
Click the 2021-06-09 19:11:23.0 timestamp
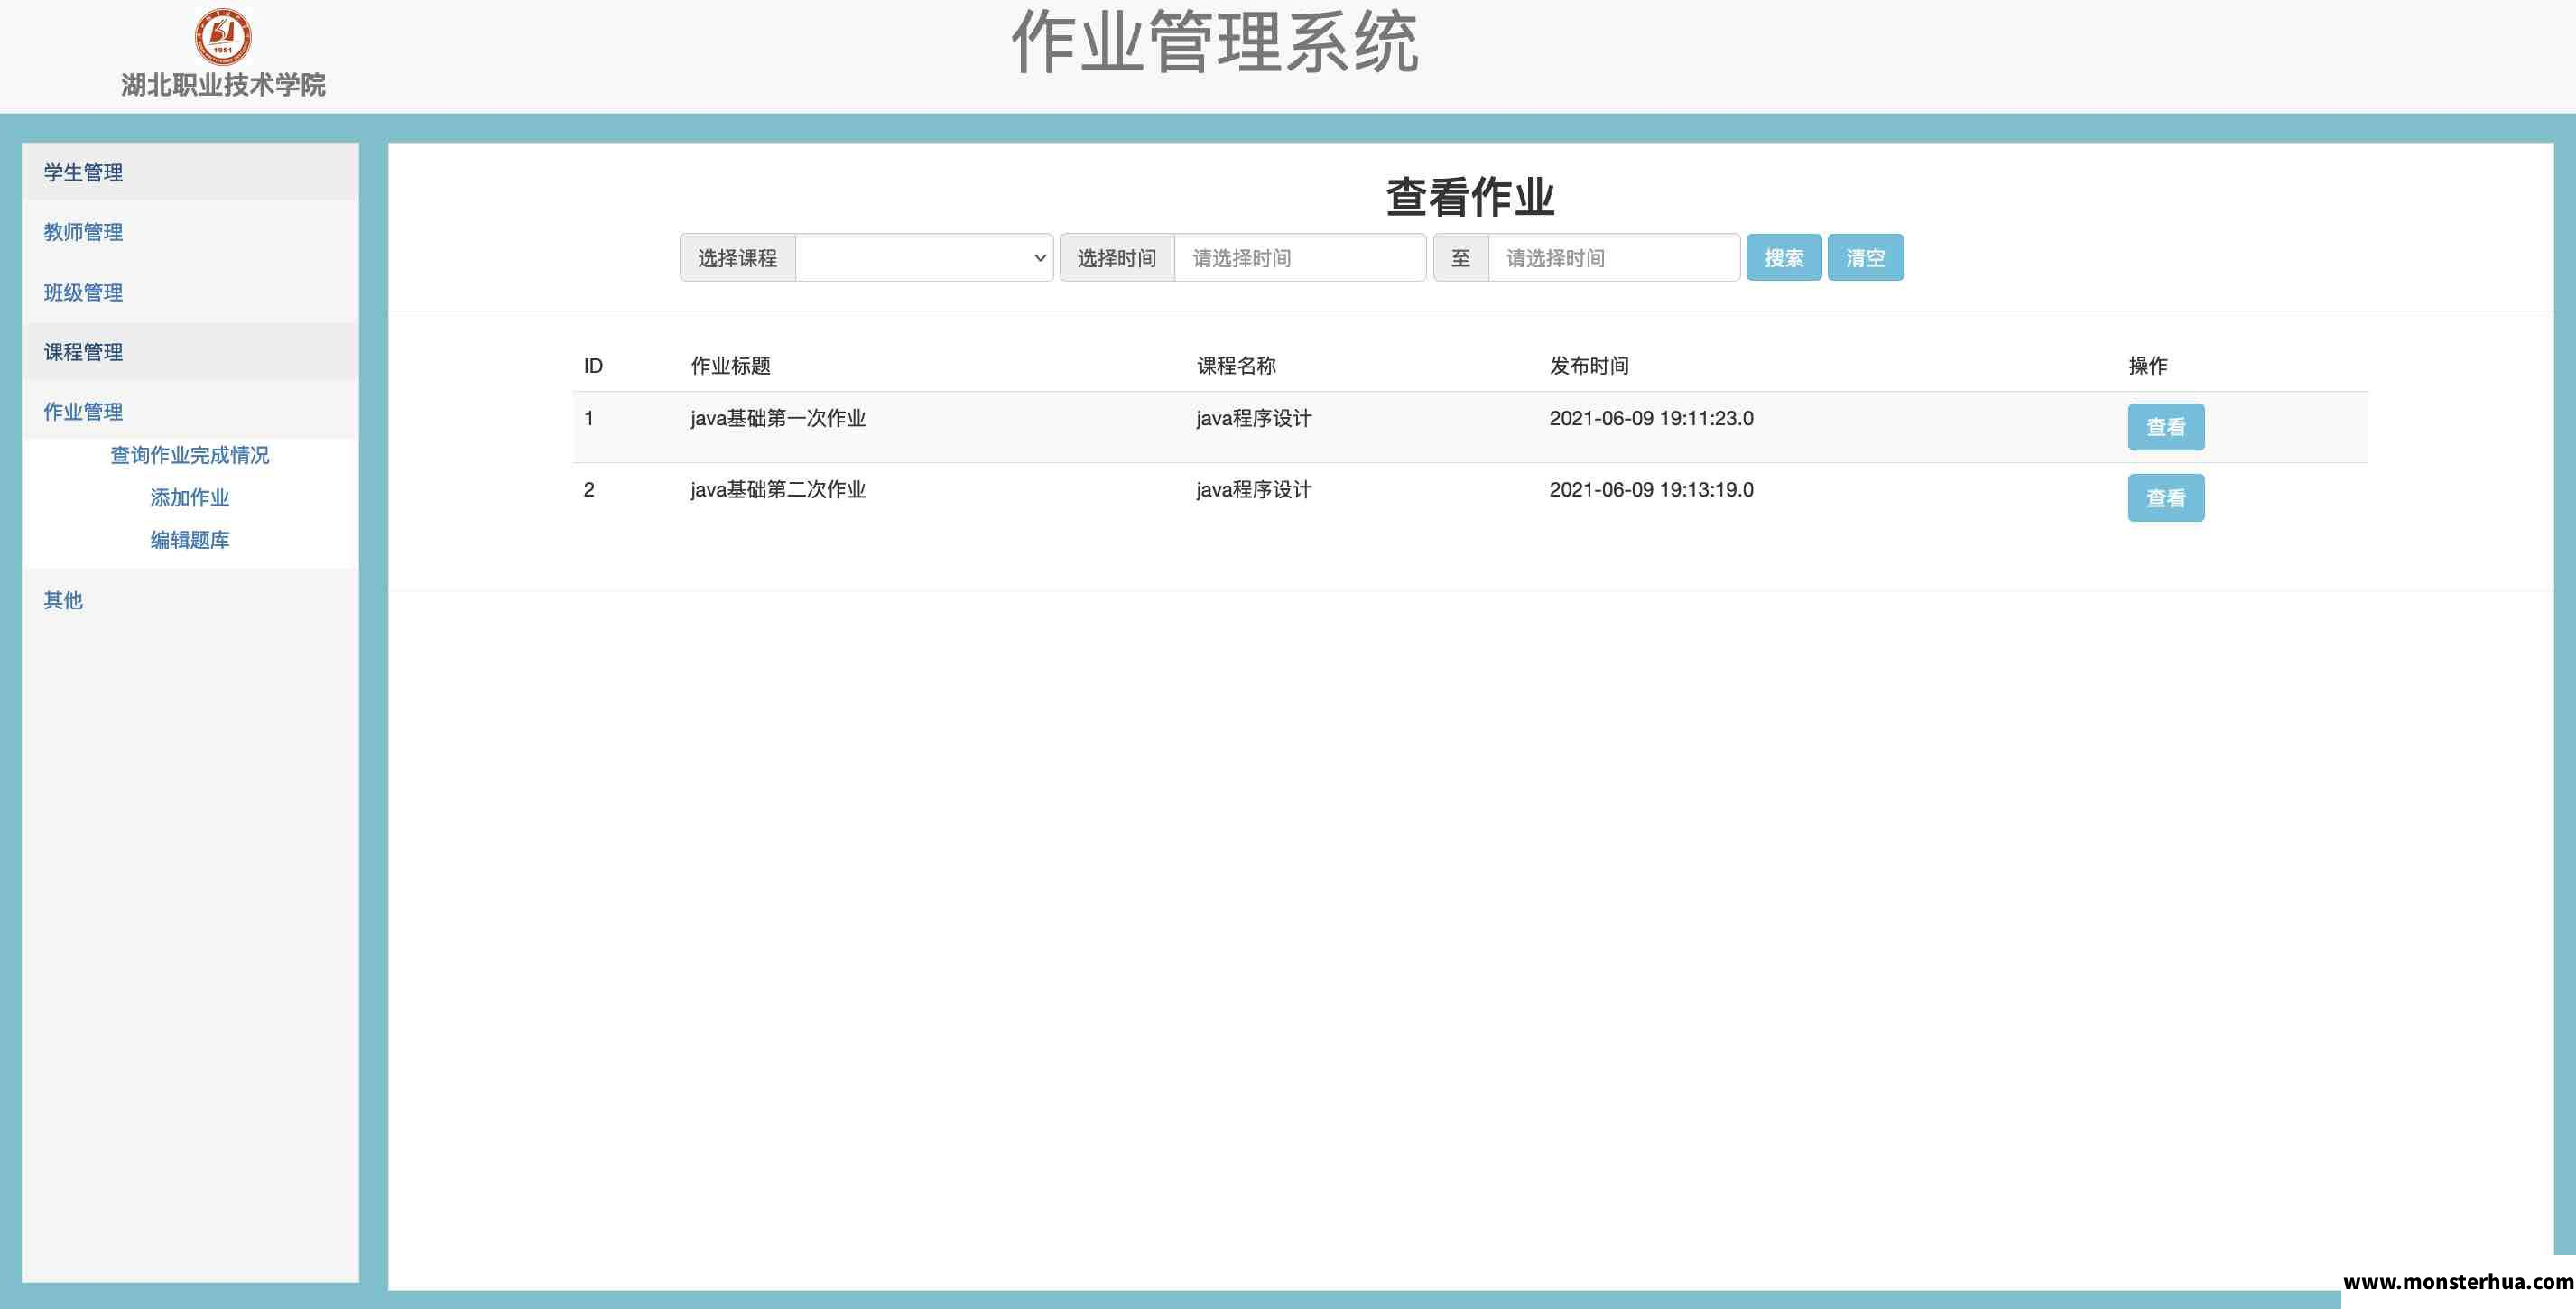[1651, 419]
